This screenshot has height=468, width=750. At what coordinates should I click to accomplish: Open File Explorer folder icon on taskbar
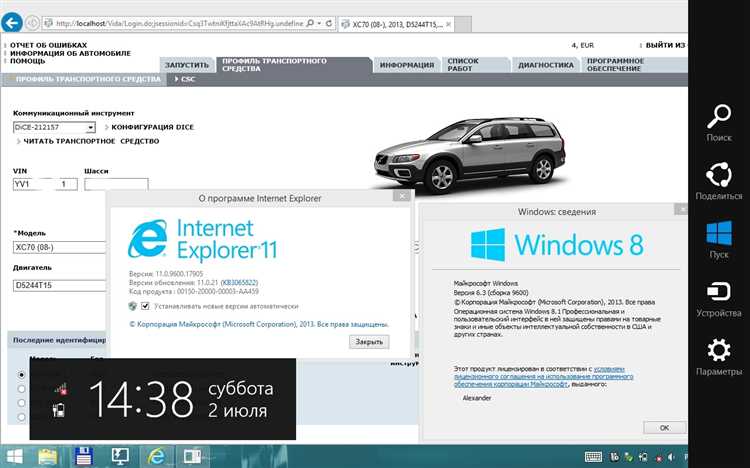[x=47, y=457]
